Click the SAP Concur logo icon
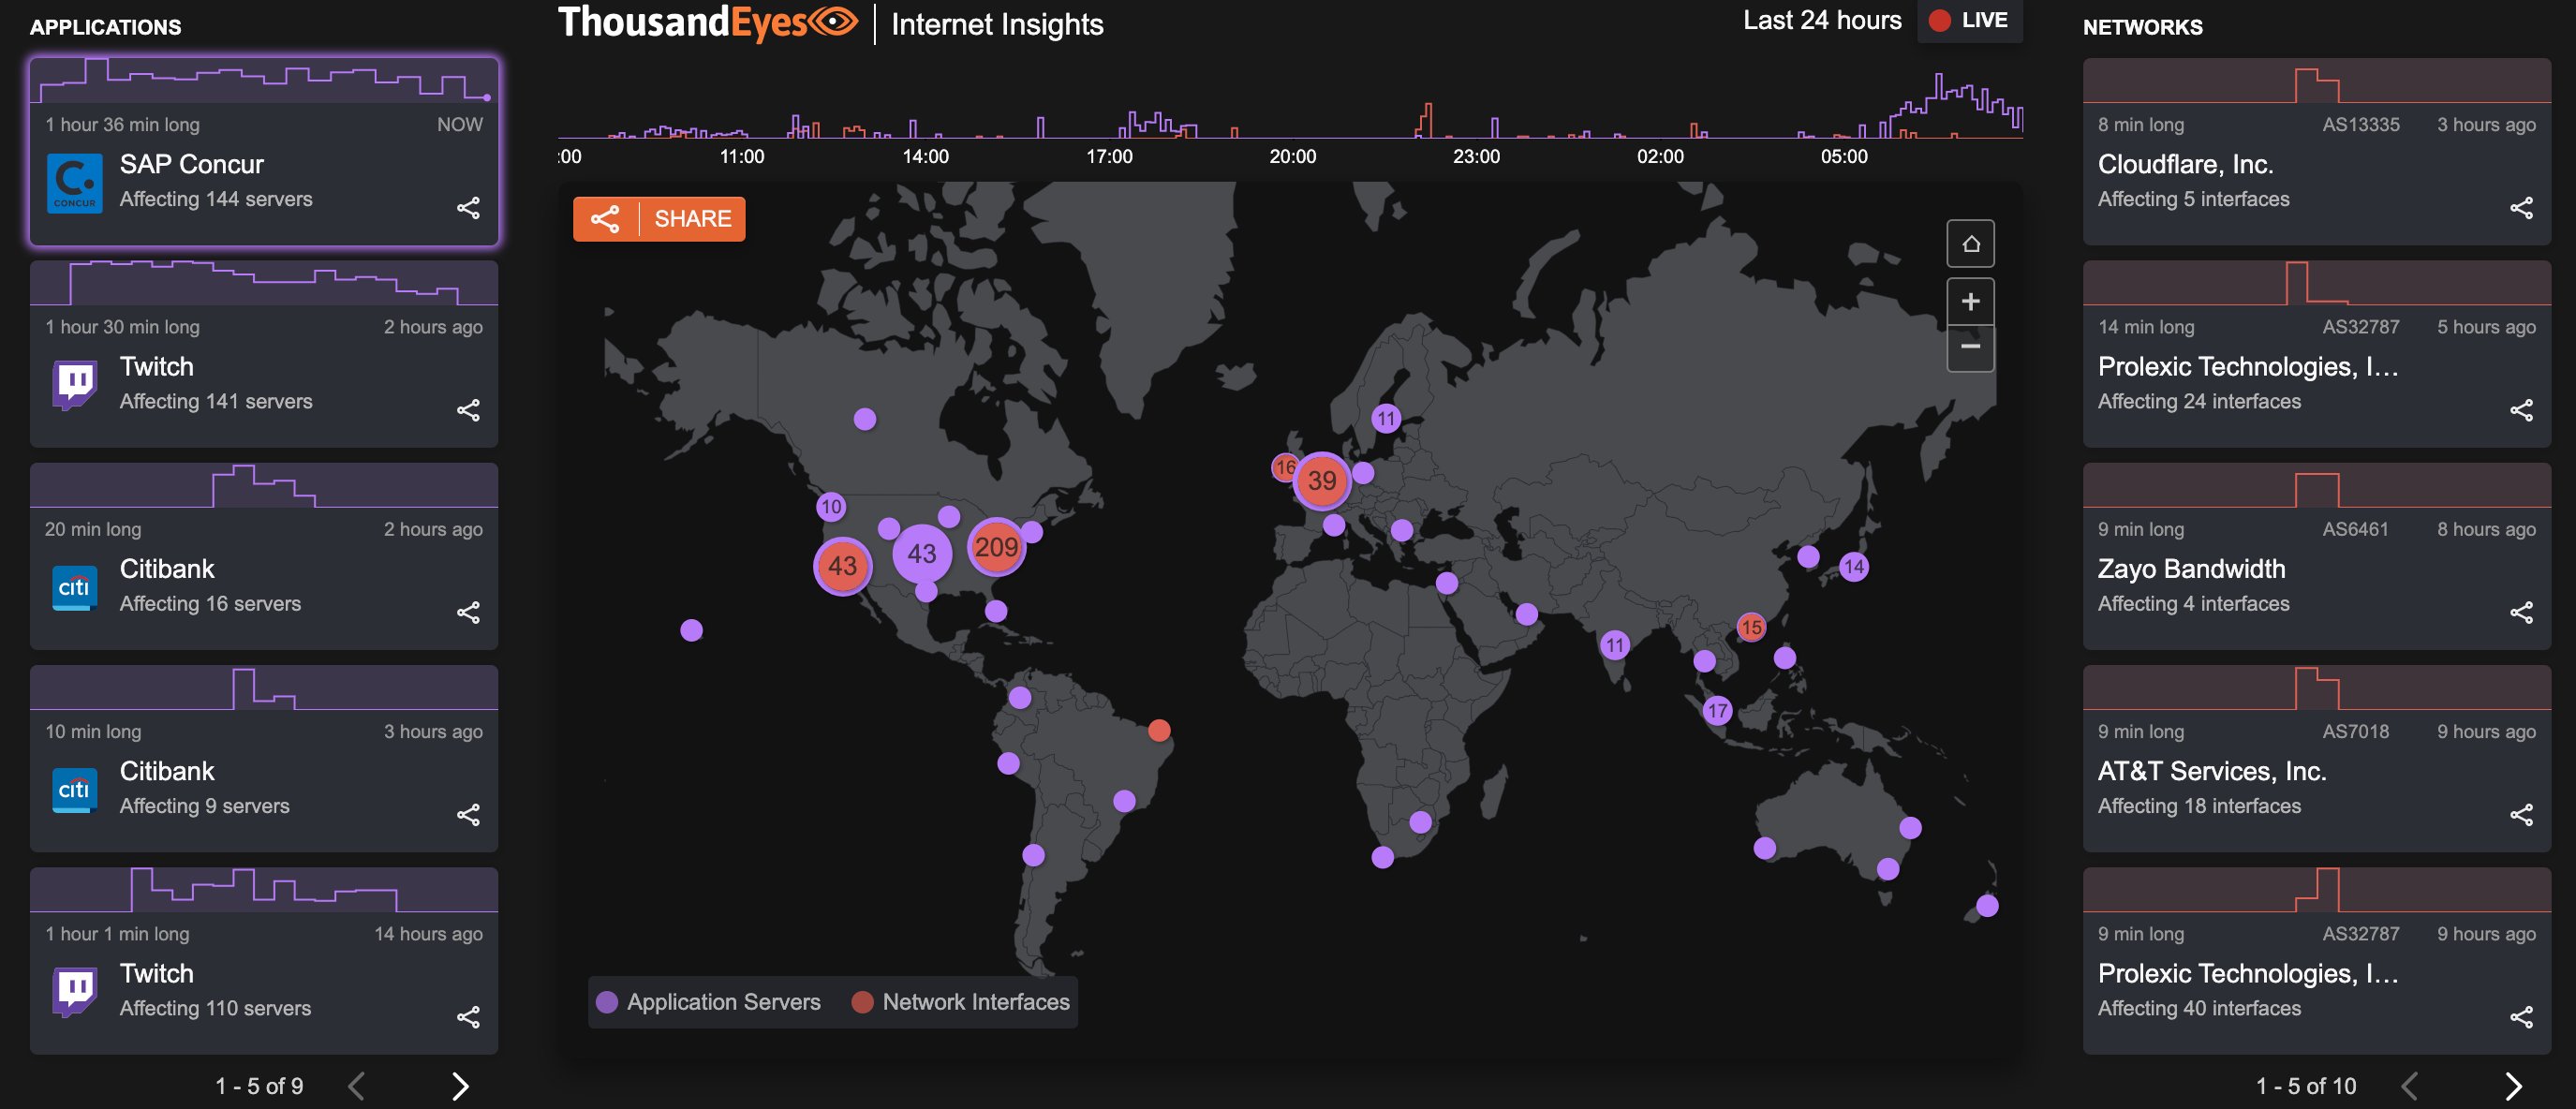 click(x=75, y=183)
